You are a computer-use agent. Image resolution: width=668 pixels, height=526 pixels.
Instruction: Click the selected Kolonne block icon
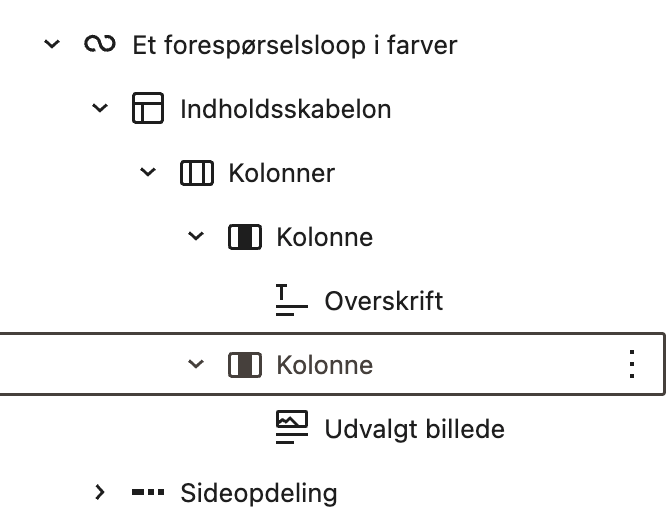pos(244,365)
